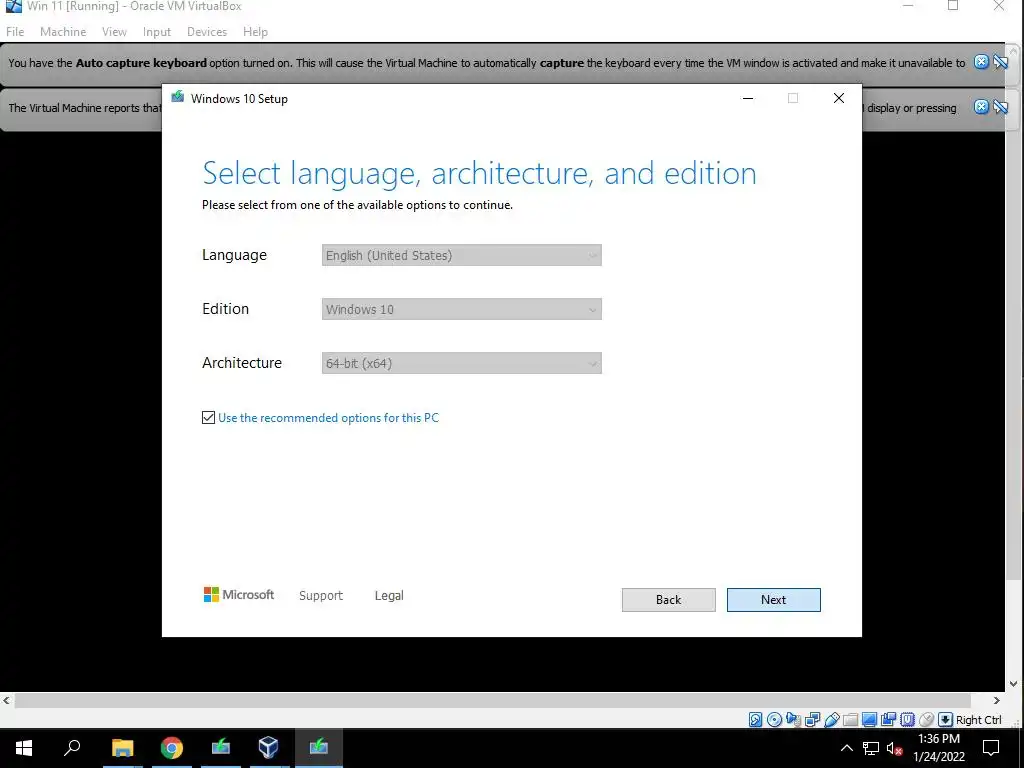The width and height of the screenshot is (1024, 768).
Task: Click the mouse integration indicator icon
Action: pyautogui.click(x=926, y=720)
